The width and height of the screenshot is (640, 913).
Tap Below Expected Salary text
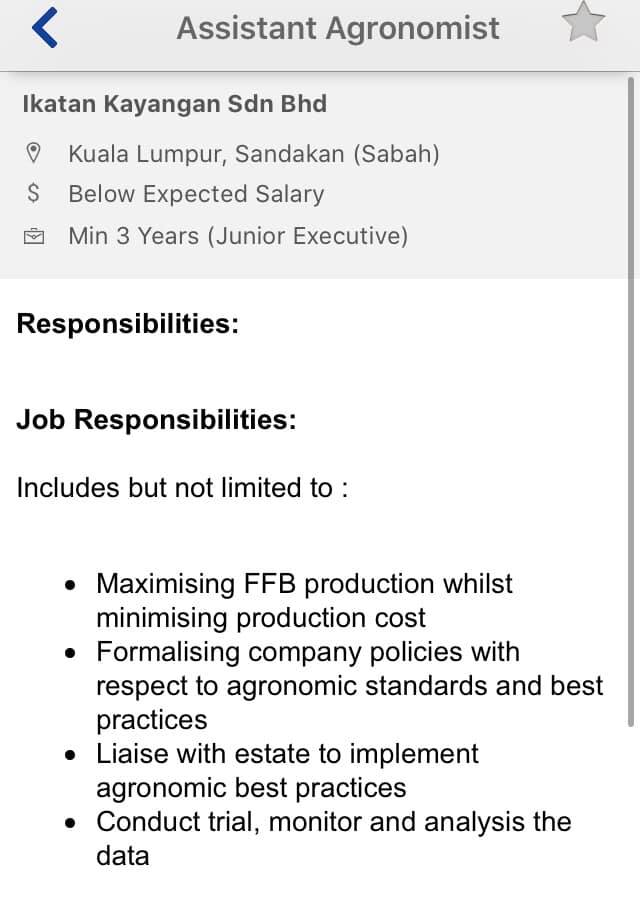196,194
